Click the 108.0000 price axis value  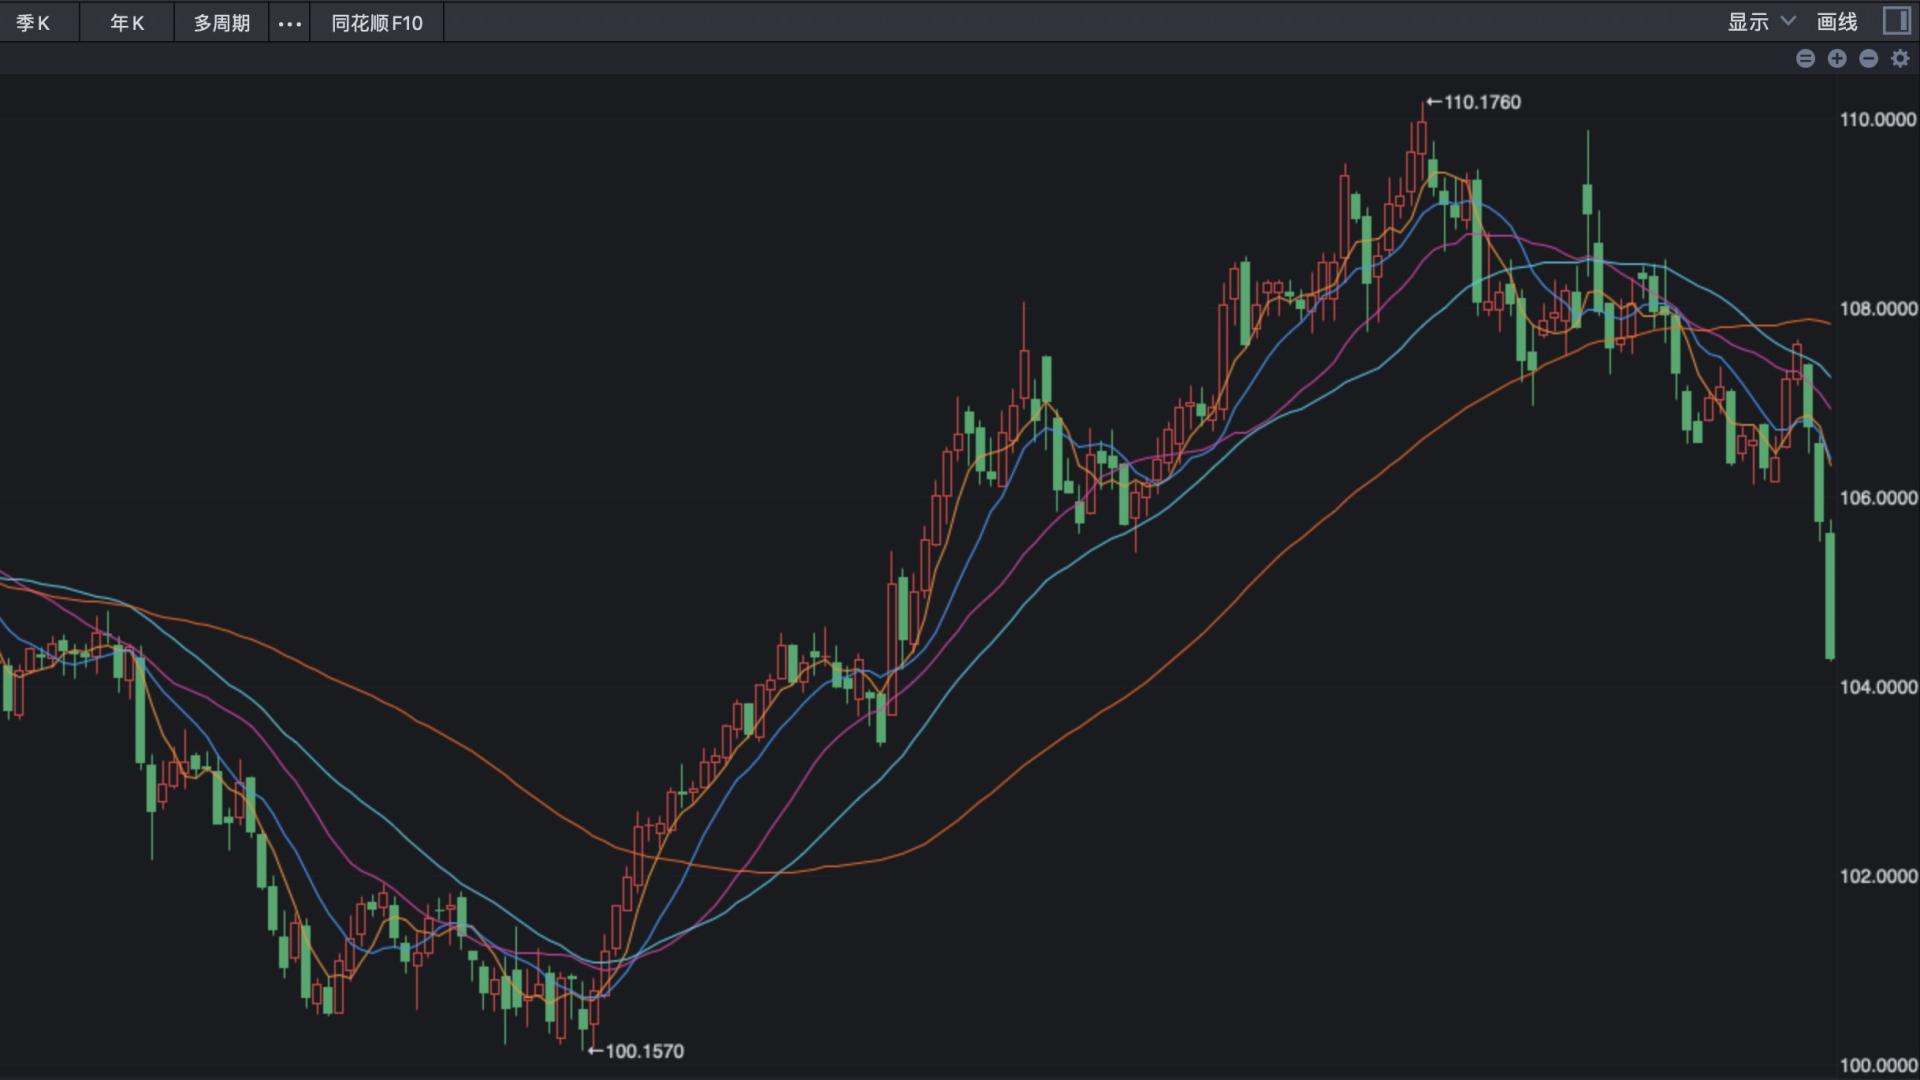click(1878, 308)
